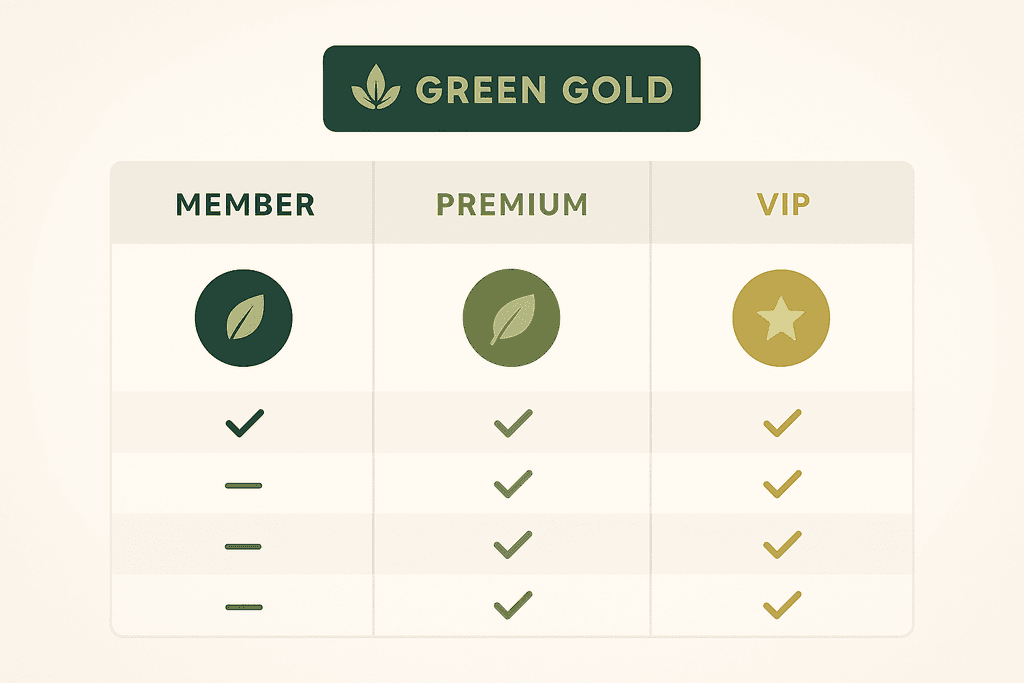The width and height of the screenshot is (1024, 683).
Task: Click the first VIP row gold checkmark
Action: [x=782, y=424]
